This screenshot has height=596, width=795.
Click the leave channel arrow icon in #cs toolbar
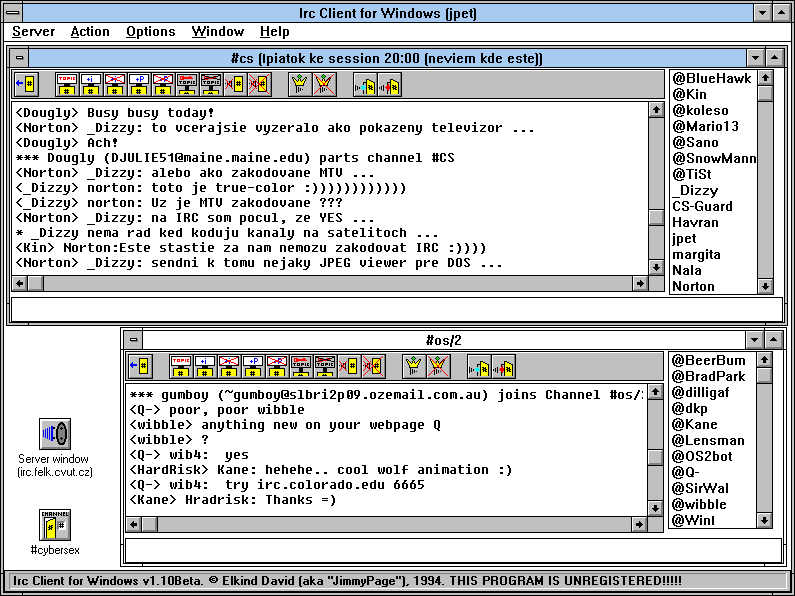25,84
